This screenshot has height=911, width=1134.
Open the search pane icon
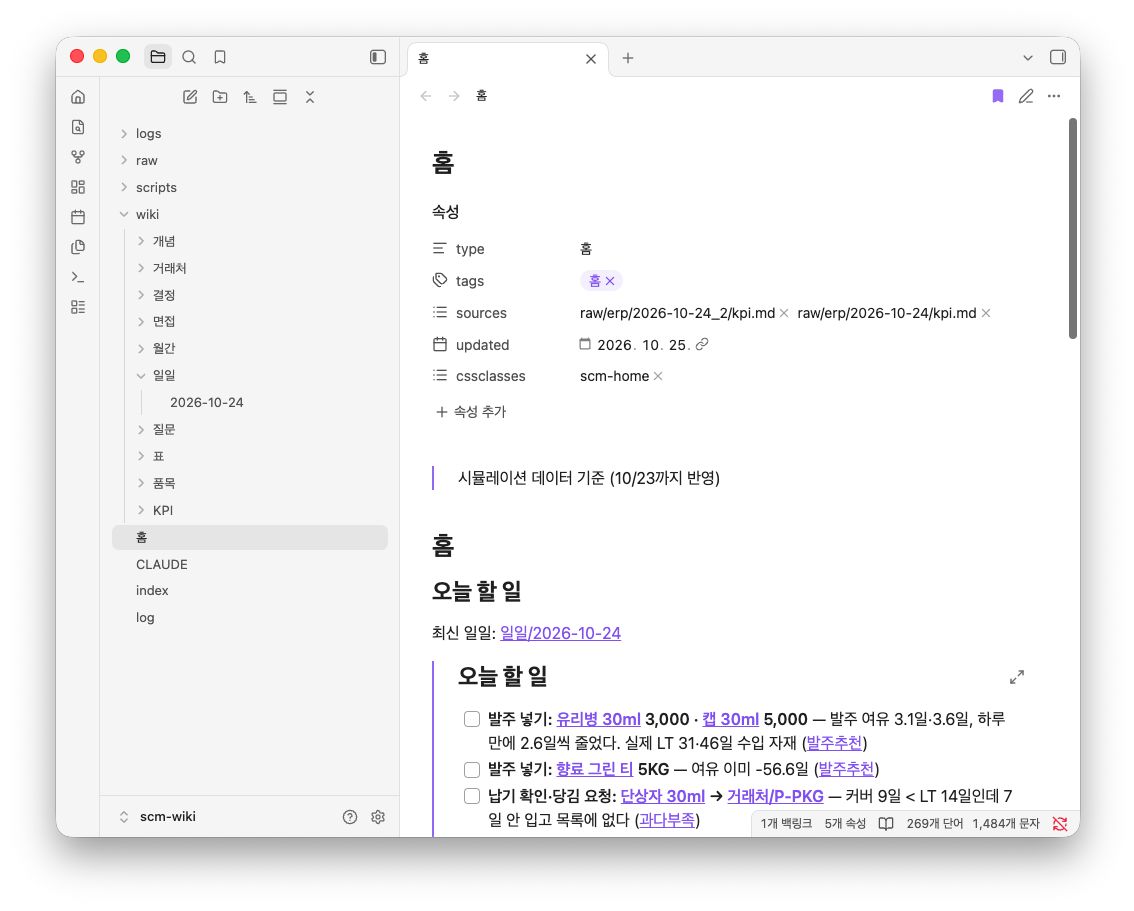pyautogui.click(x=189, y=57)
